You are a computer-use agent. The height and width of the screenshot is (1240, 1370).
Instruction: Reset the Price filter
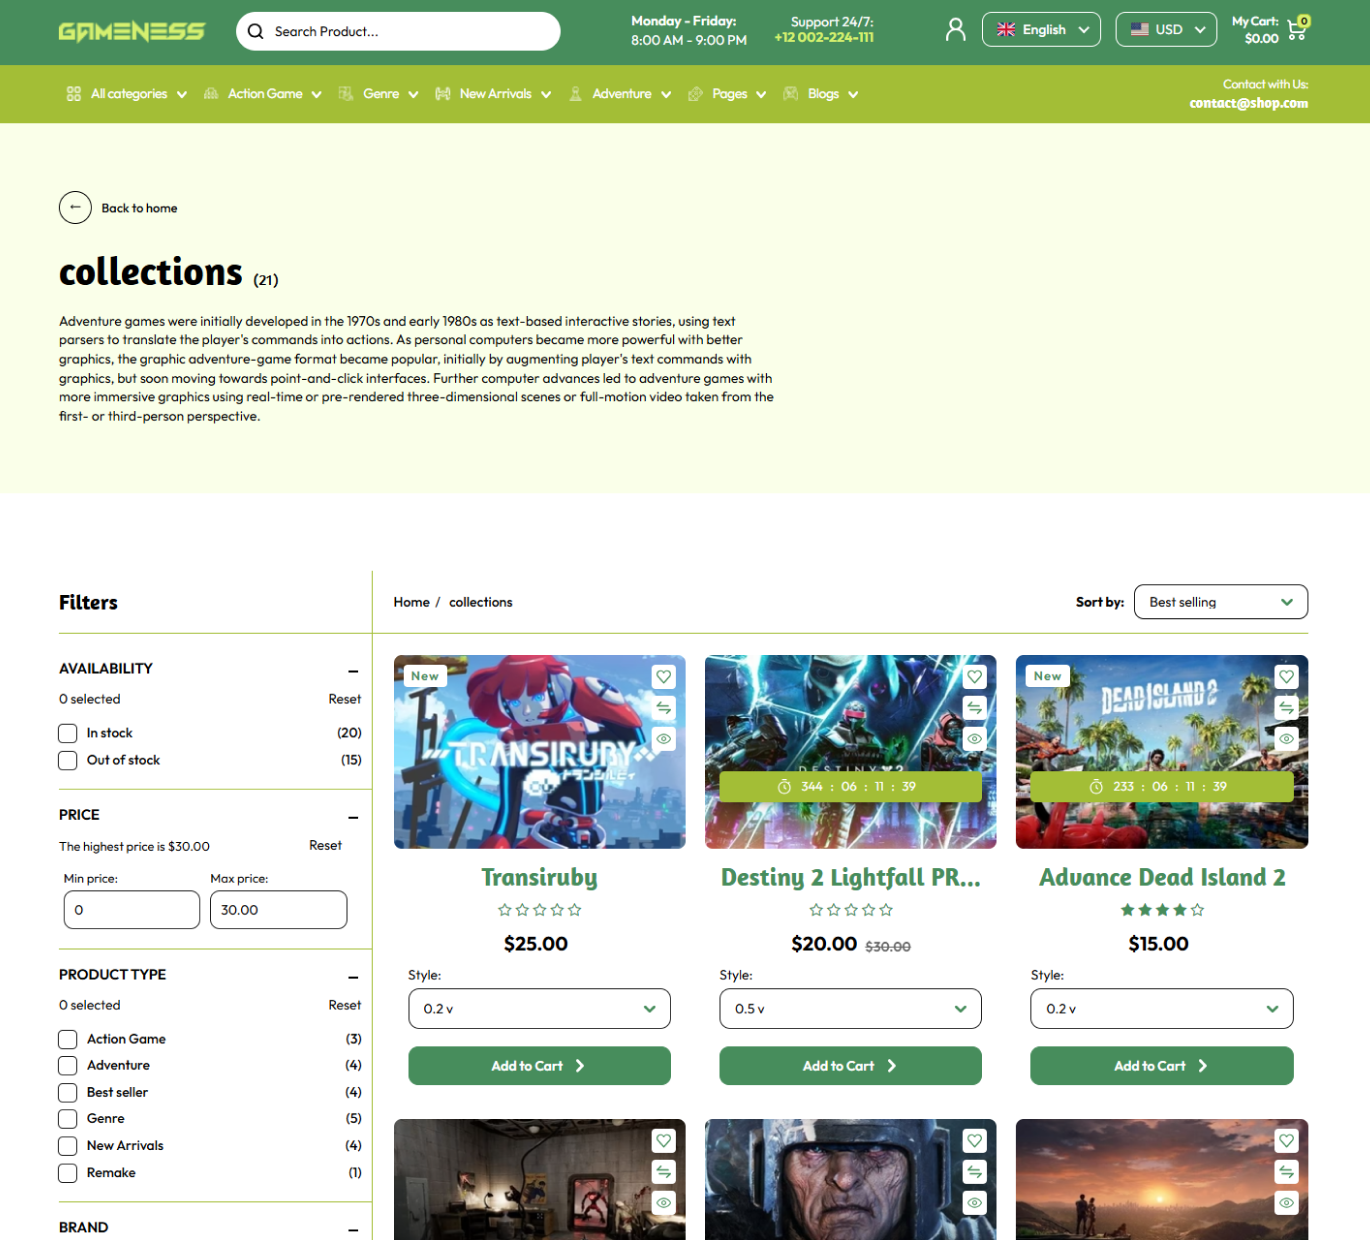click(326, 845)
